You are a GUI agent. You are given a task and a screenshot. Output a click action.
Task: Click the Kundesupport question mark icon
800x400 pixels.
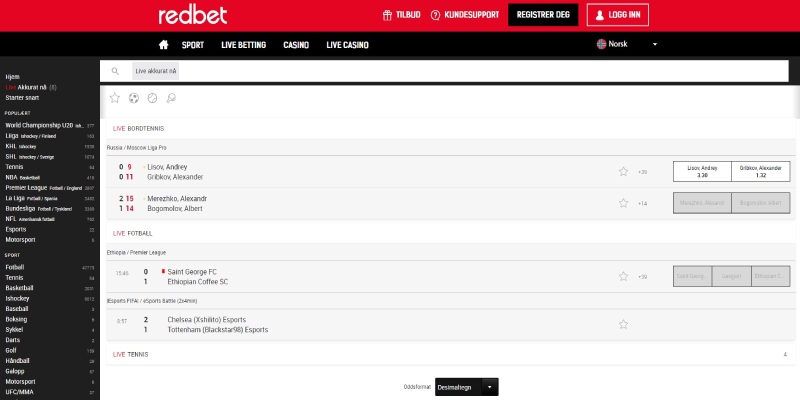pos(435,15)
